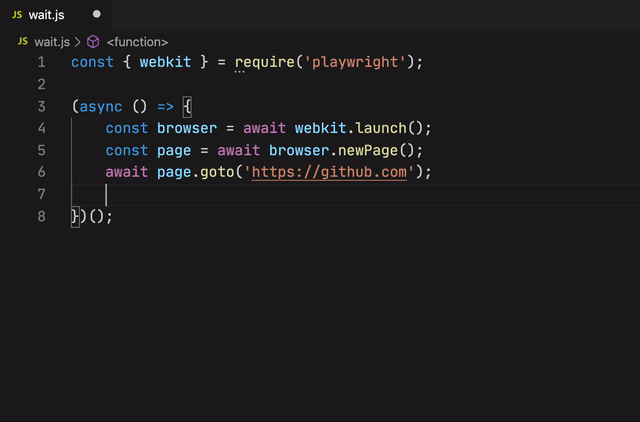Expand the breadcrumb chevron after wait.js
Screen dimensions: 640x422
coord(78,42)
